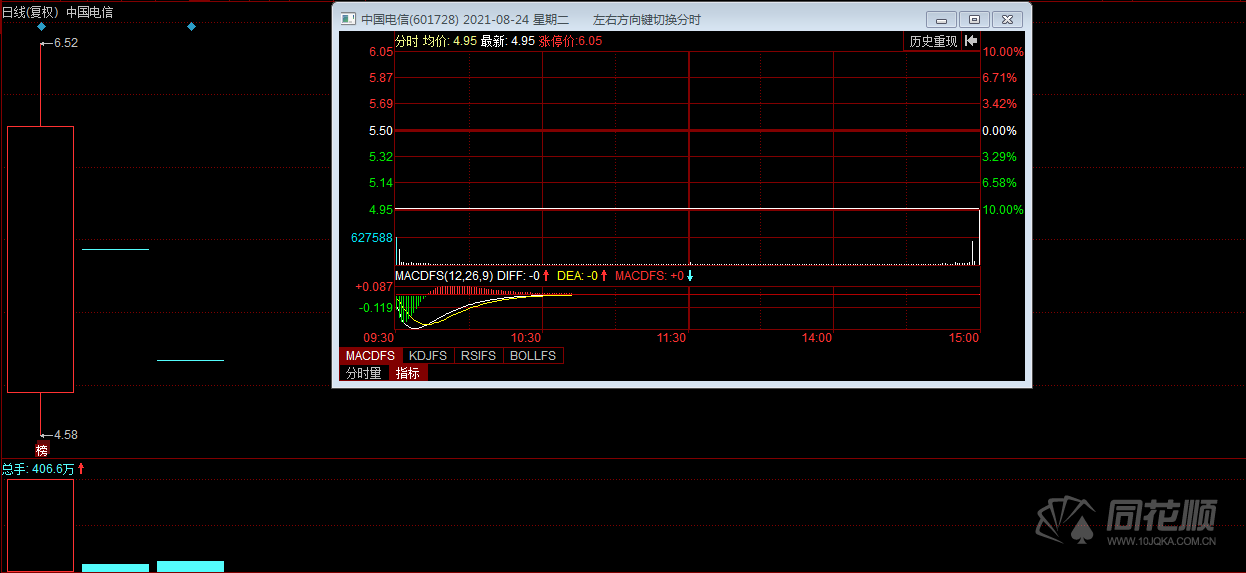
Task: Click the 涨停价:6.05 text in the popup header
Action: 571,41
